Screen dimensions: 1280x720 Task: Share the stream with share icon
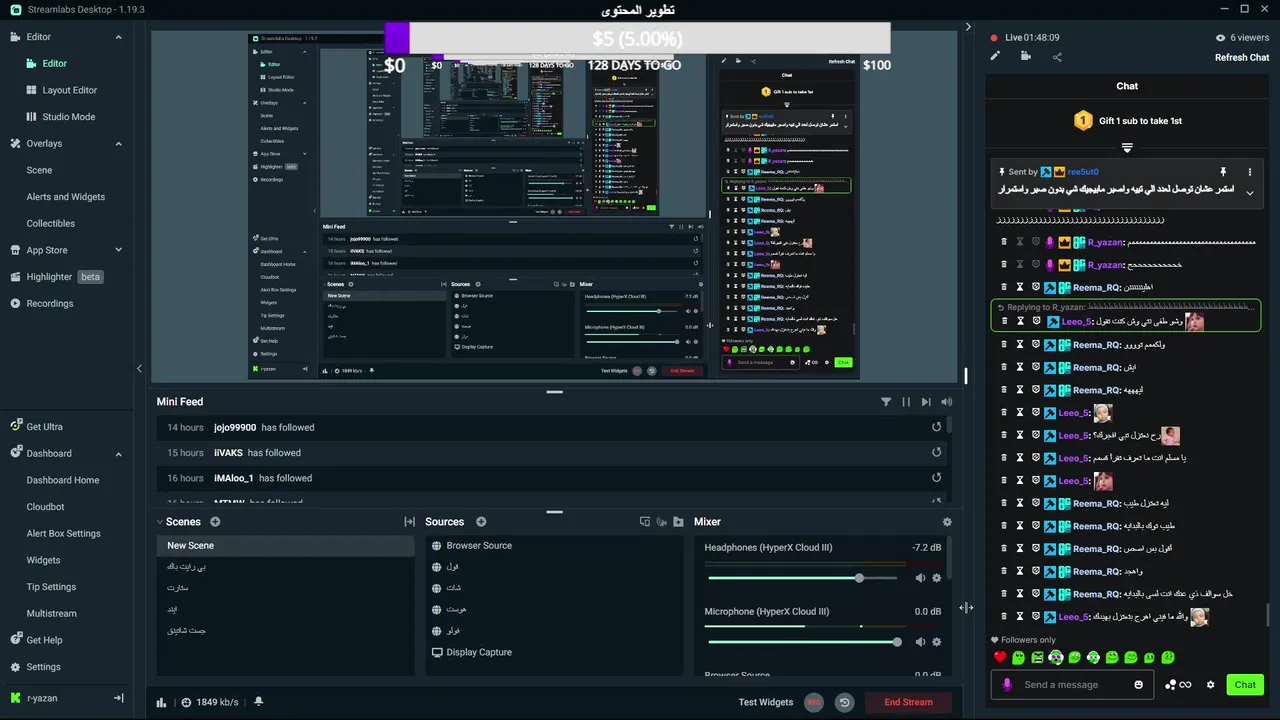click(x=1057, y=56)
